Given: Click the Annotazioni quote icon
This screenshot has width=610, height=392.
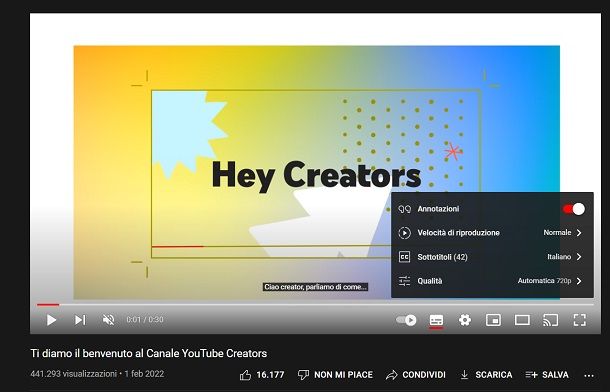Looking at the screenshot, I should pyautogui.click(x=405, y=209).
